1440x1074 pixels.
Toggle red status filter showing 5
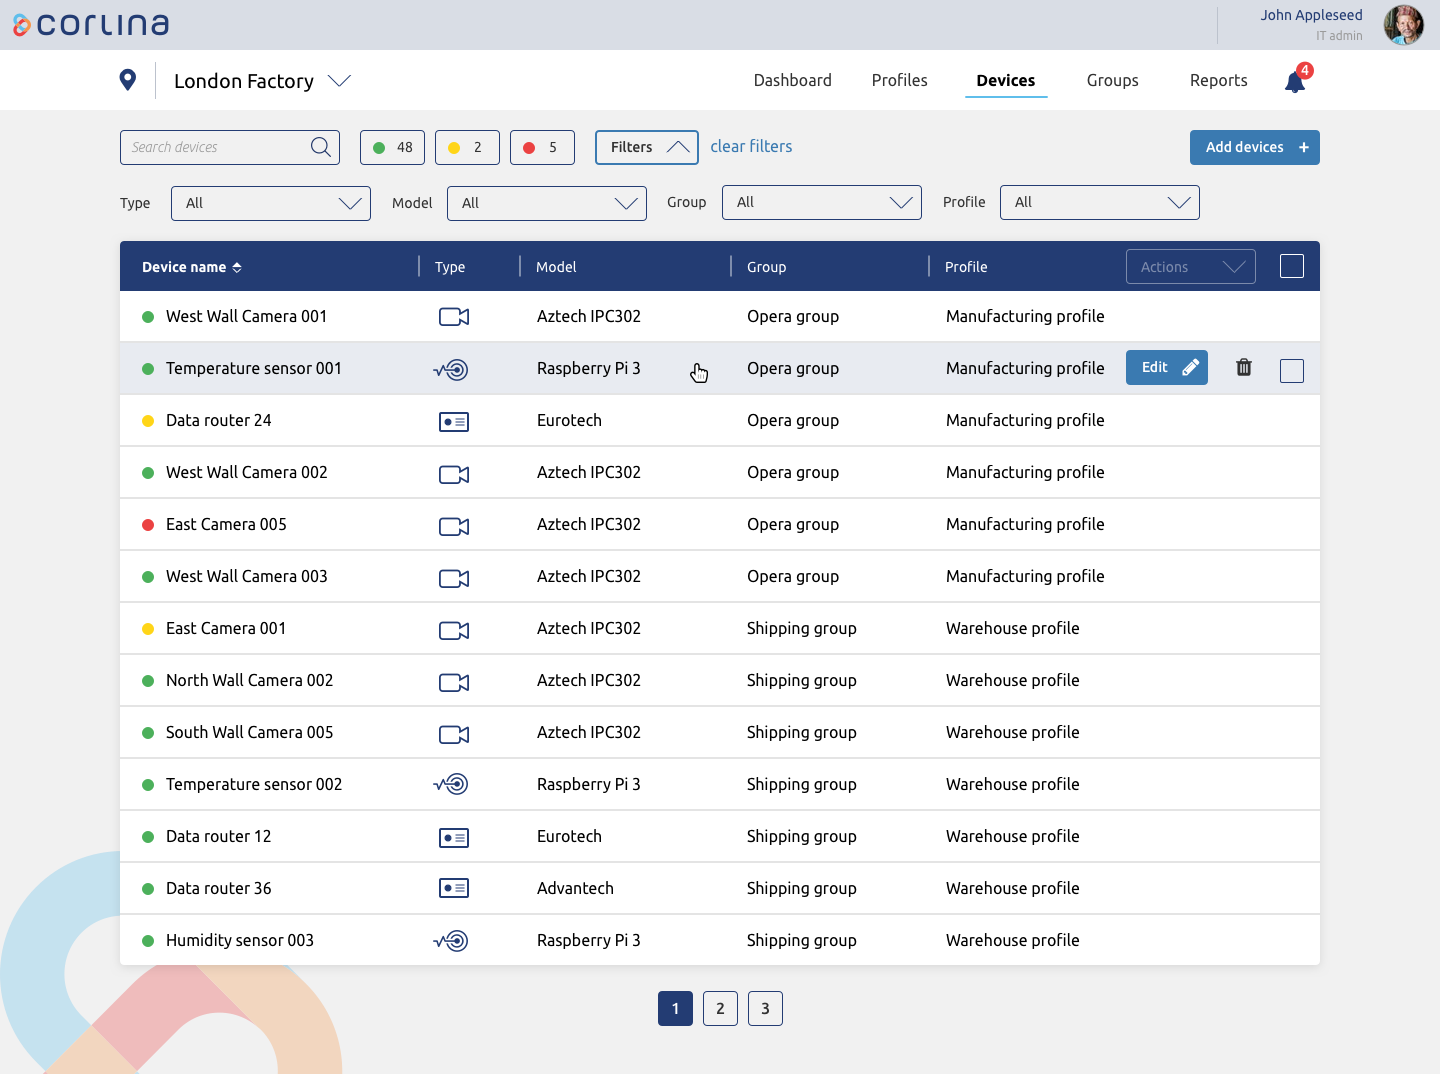pos(542,147)
